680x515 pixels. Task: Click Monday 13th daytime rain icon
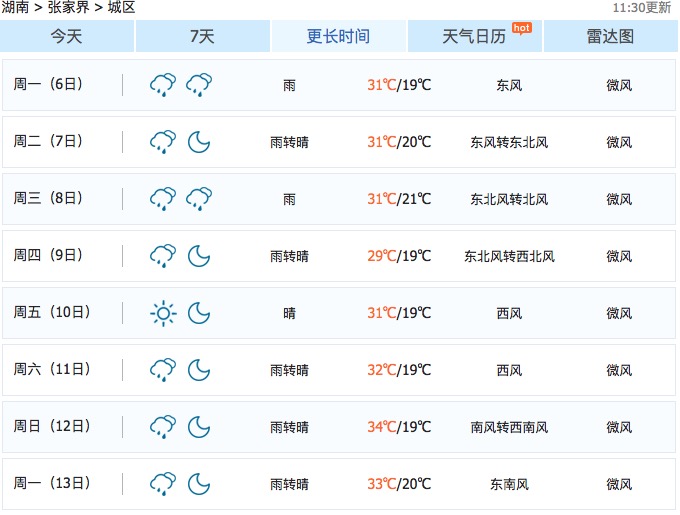[x=163, y=484]
